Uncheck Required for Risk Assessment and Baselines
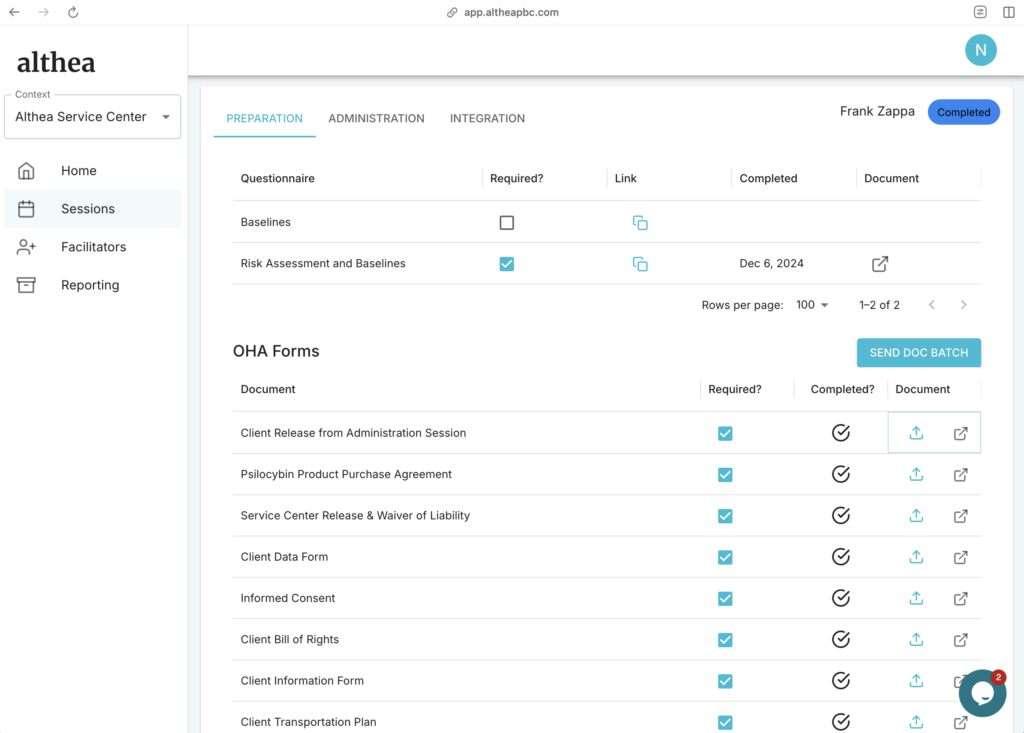This screenshot has height=733, width=1024. (x=507, y=264)
